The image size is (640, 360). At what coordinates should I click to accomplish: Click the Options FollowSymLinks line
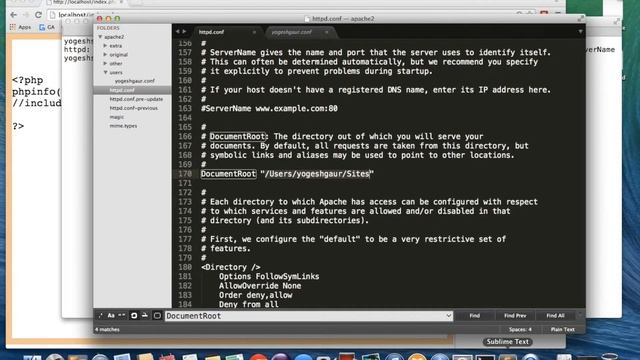point(269,276)
